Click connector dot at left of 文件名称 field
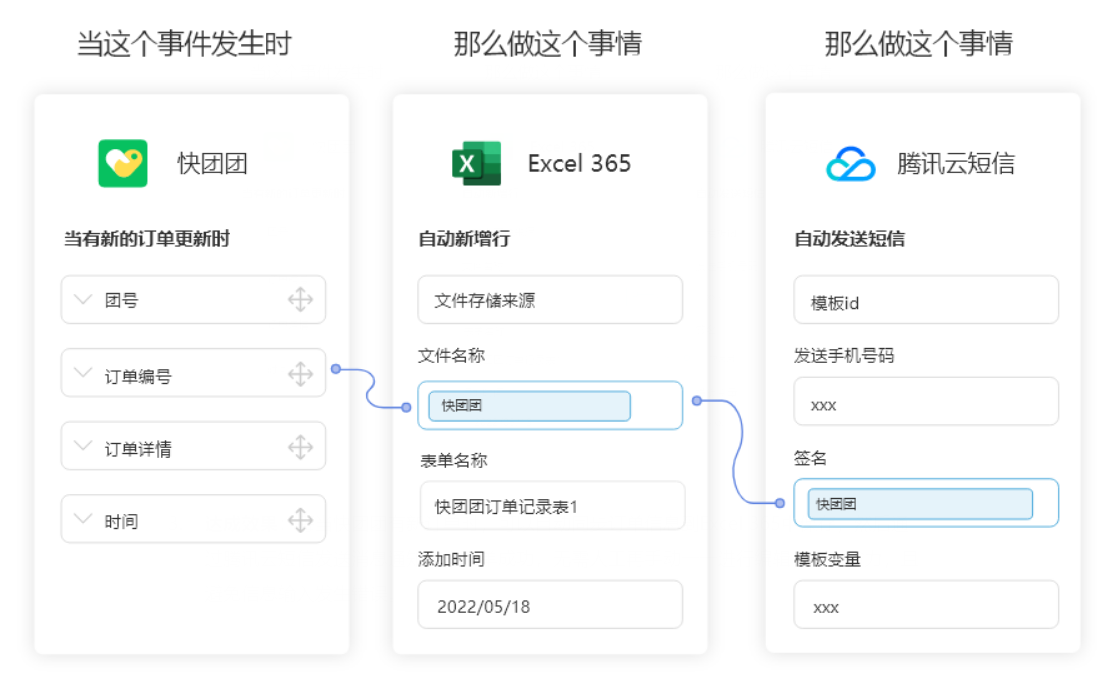This screenshot has height=687, width=1104. pyautogui.click(x=406, y=408)
